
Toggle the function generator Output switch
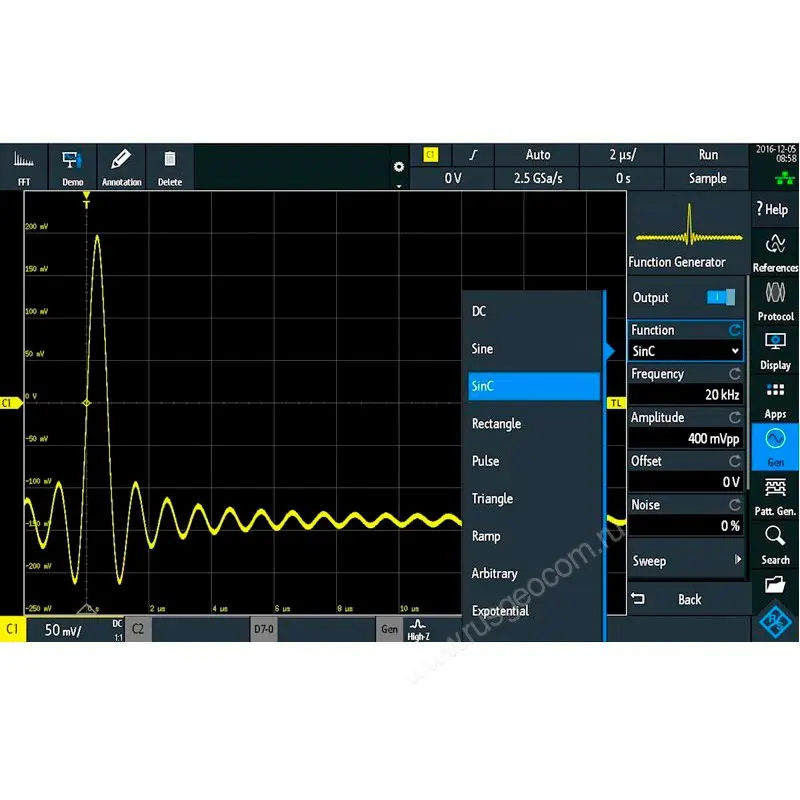pyautogui.click(x=720, y=297)
